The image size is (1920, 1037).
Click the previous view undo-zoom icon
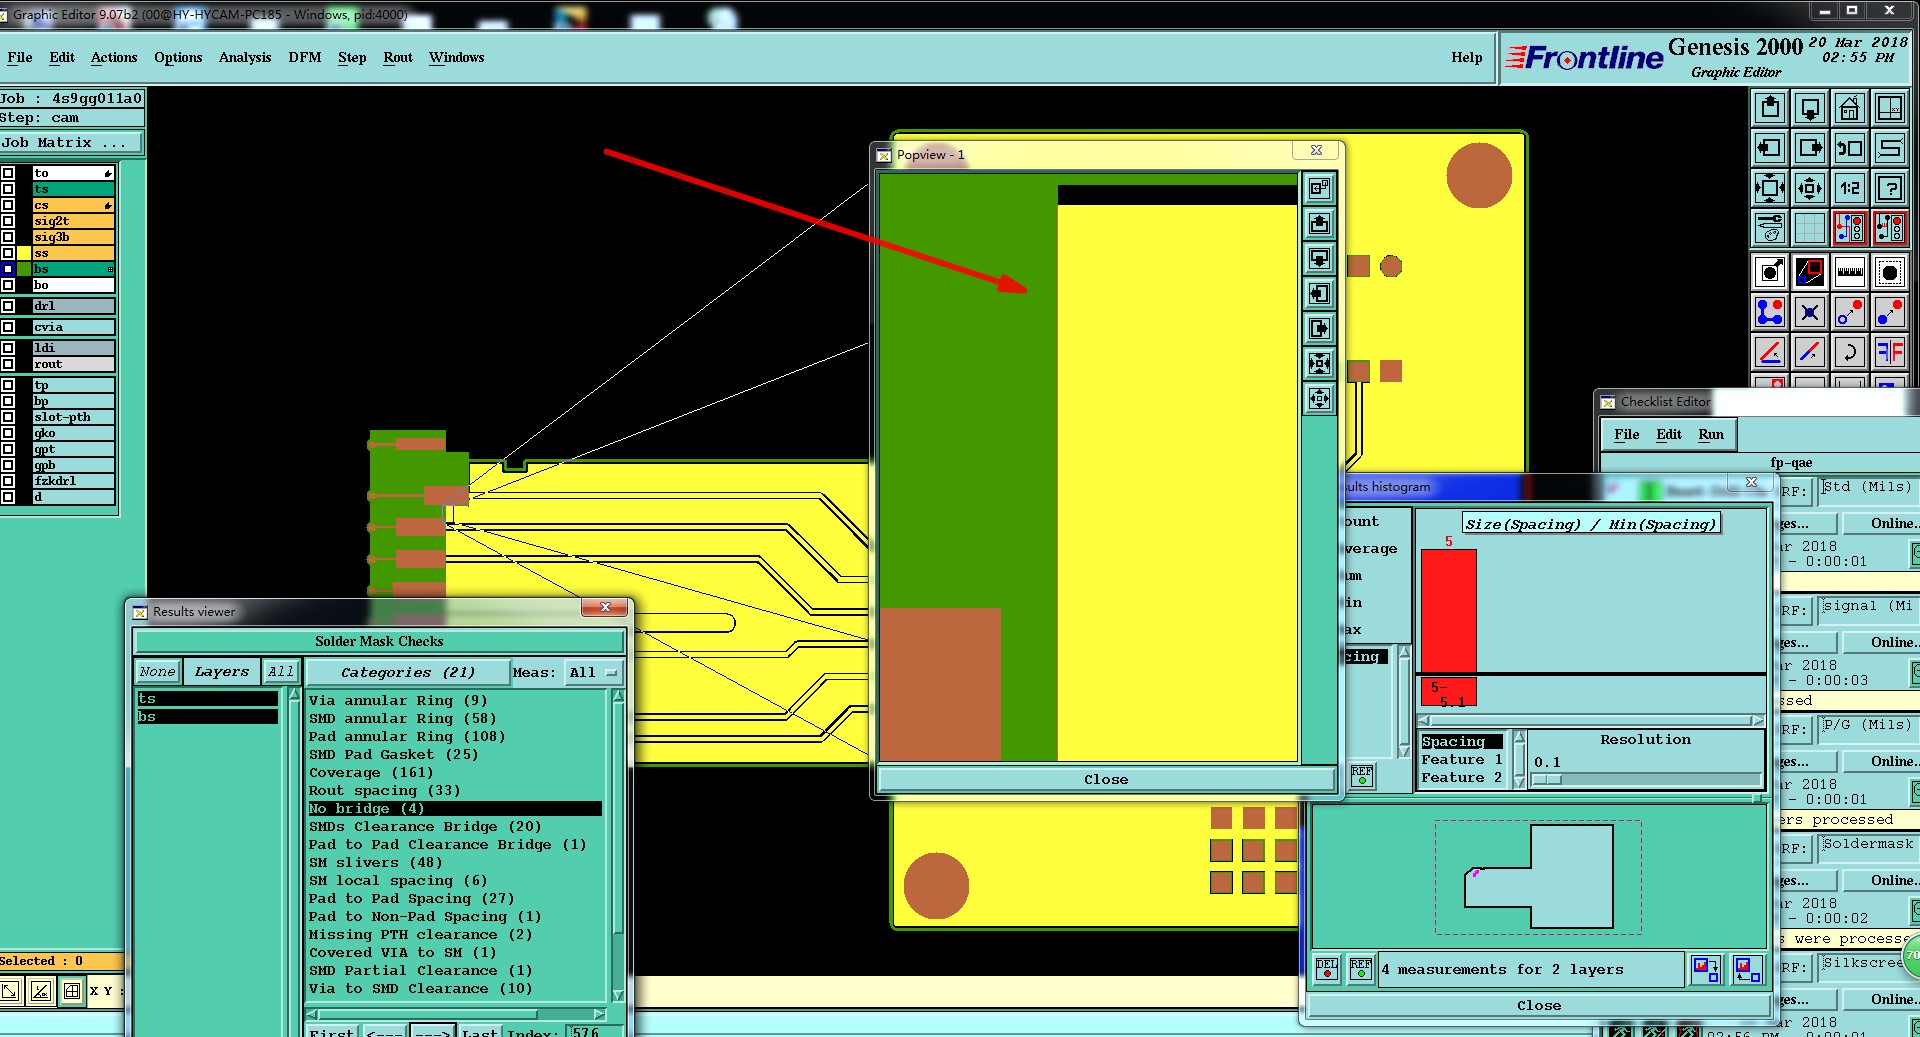tap(1850, 148)
